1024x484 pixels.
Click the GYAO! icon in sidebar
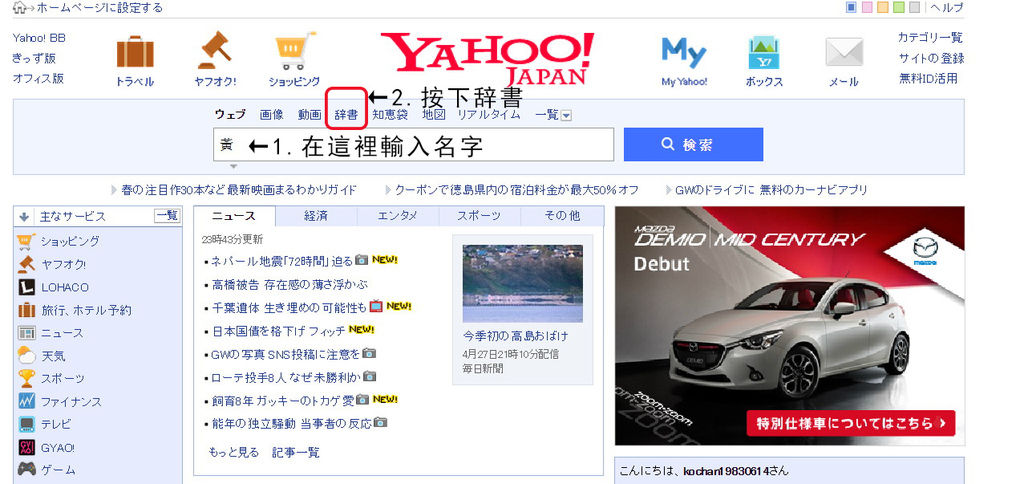[x=26, y=447]
